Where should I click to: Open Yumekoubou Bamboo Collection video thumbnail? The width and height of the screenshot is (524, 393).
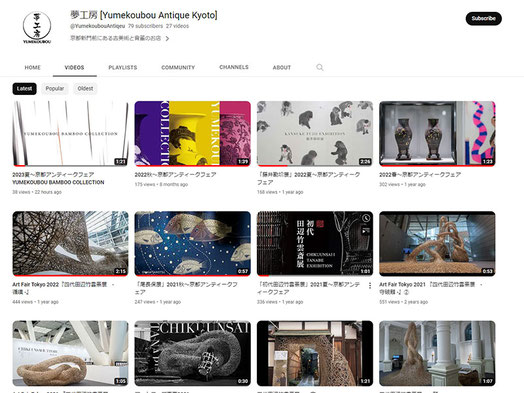pyautogui.click(x=70, y=133)
